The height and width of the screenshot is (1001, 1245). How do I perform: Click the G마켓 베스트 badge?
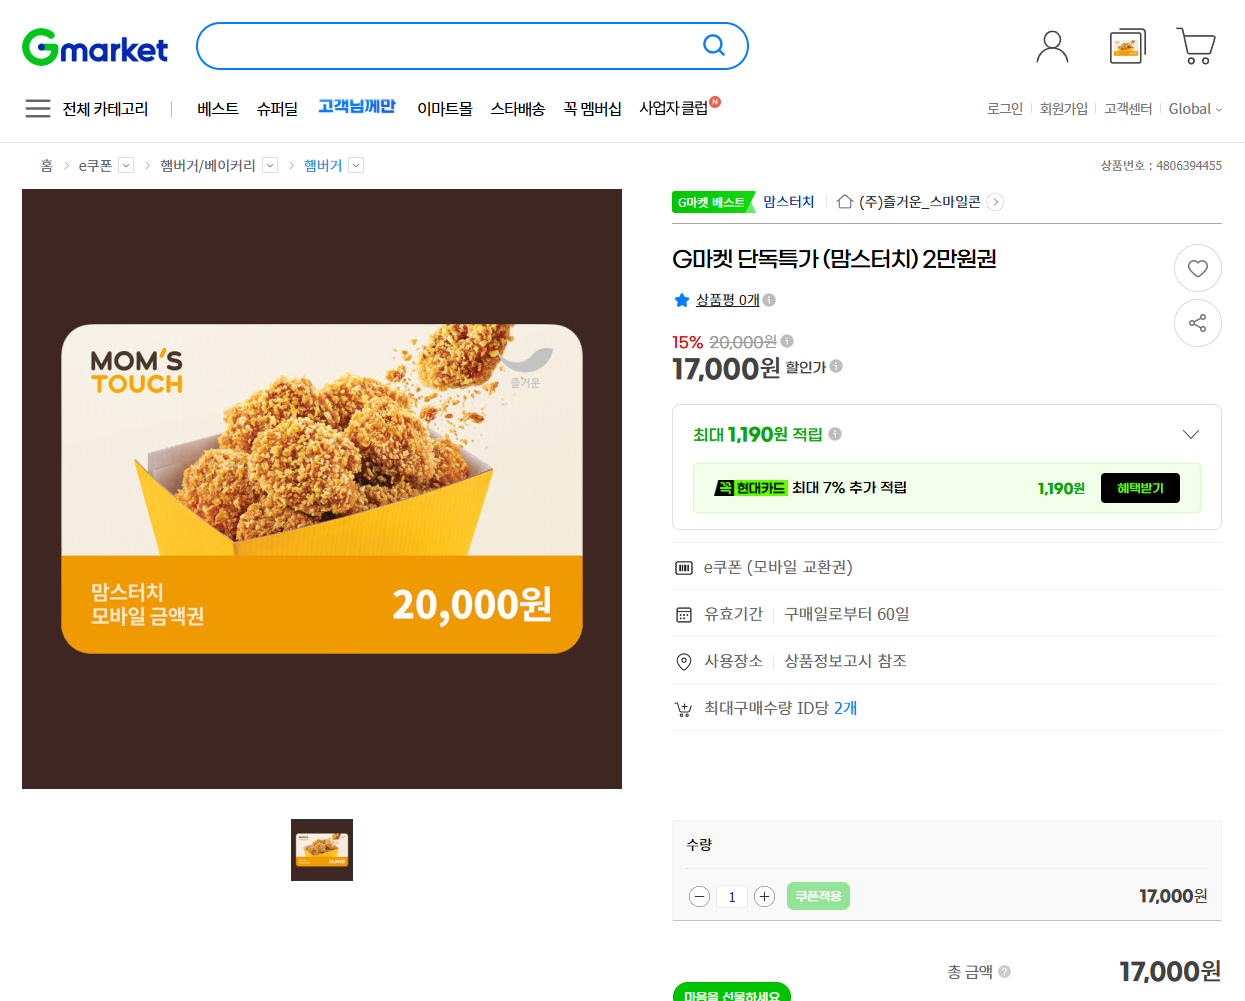pyautogui.click(x=712, y=202)
